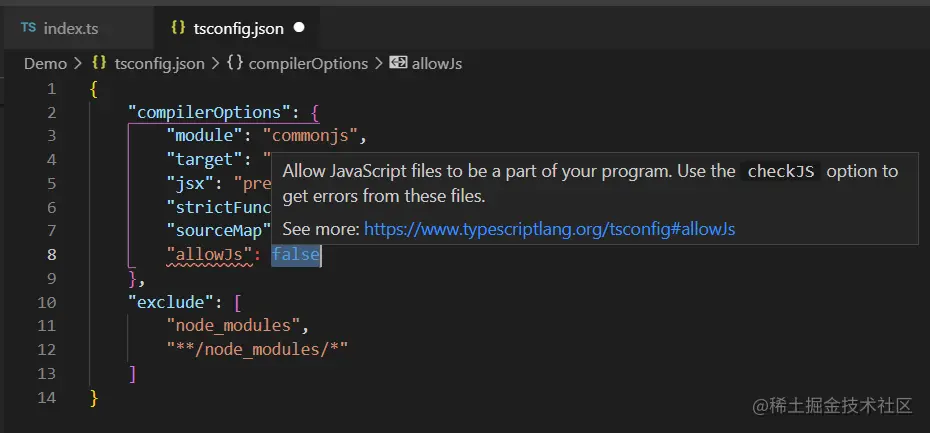
Task: Switch to the index.ts tab
Action: click(x=70, y=28)
